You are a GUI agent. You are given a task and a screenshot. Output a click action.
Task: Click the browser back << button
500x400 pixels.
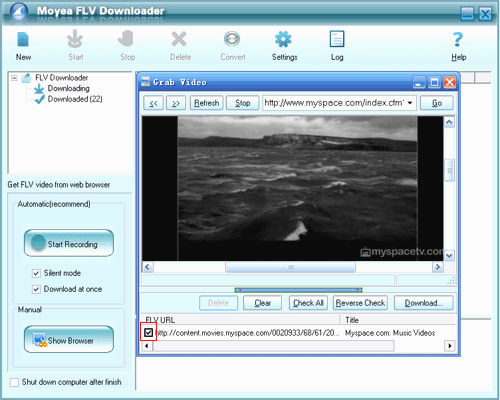pyautogui.click(x=153, y=103)
